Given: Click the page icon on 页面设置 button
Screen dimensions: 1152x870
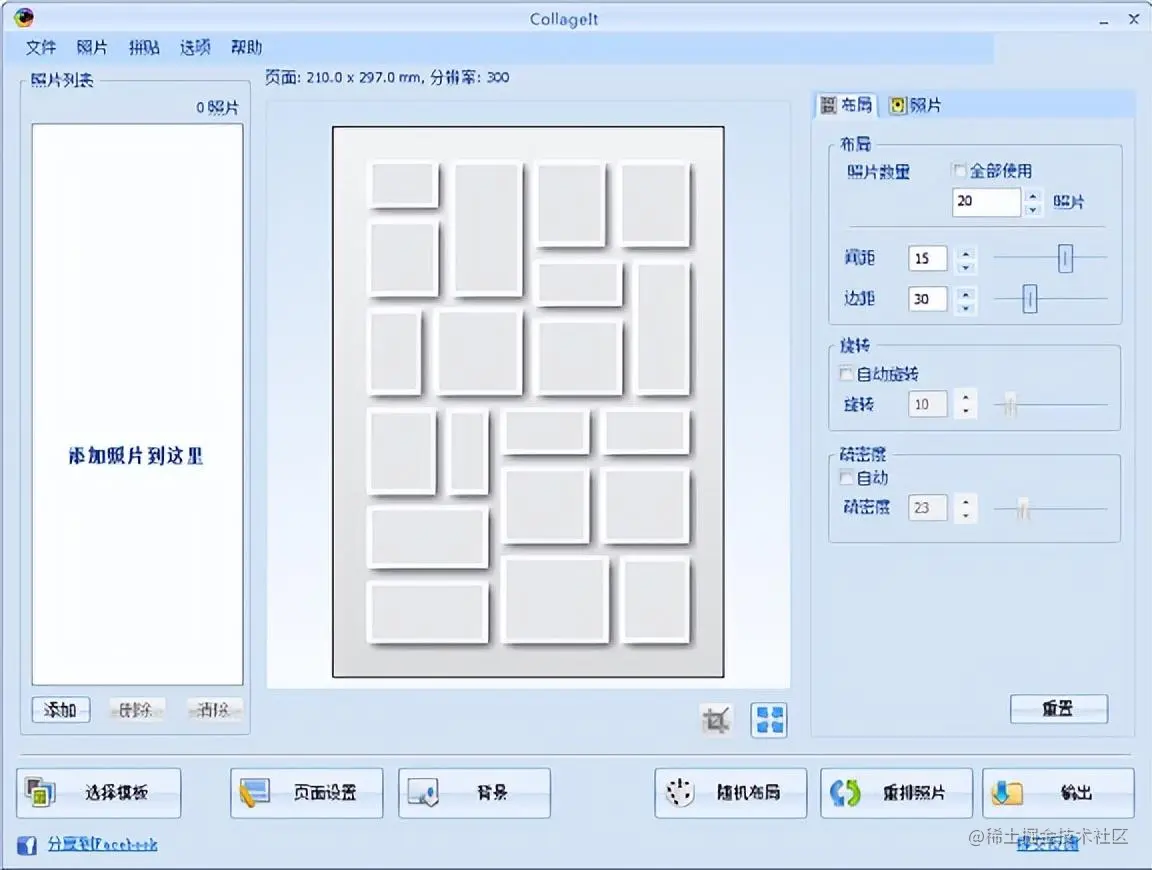Looking at the screenshot, I should pos(255,793).
